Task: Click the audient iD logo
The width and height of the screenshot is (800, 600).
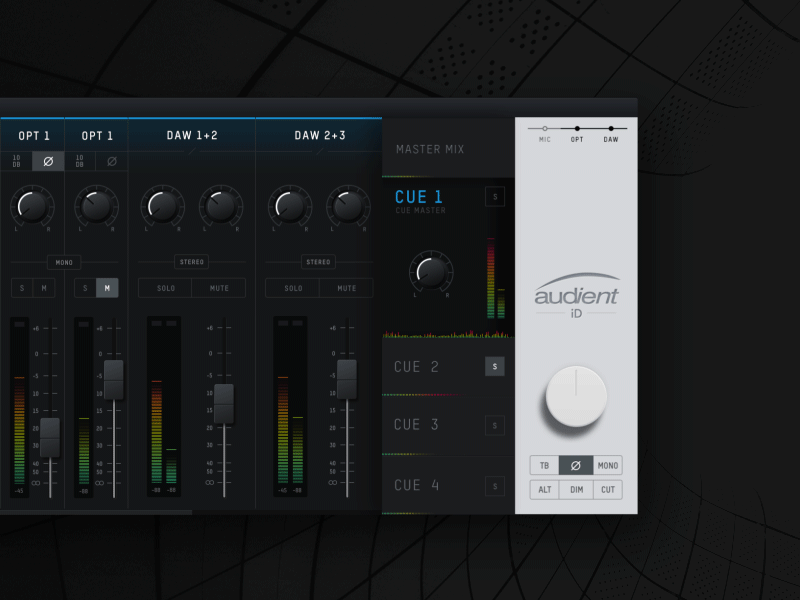Action: (x=577, y=296)
